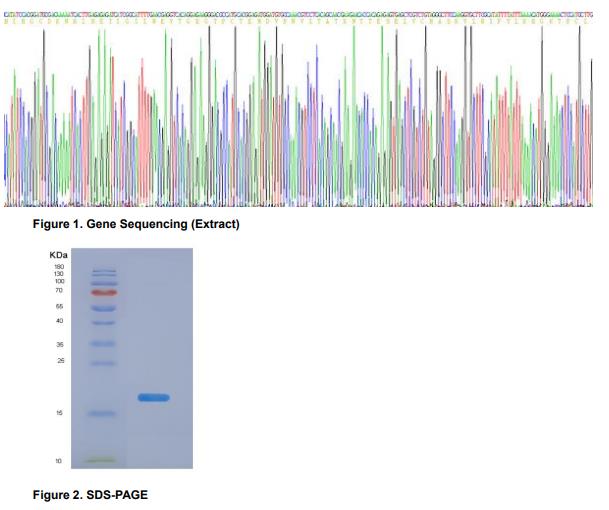
Task: Select the 10 molecular weight label
Action: 59,461
